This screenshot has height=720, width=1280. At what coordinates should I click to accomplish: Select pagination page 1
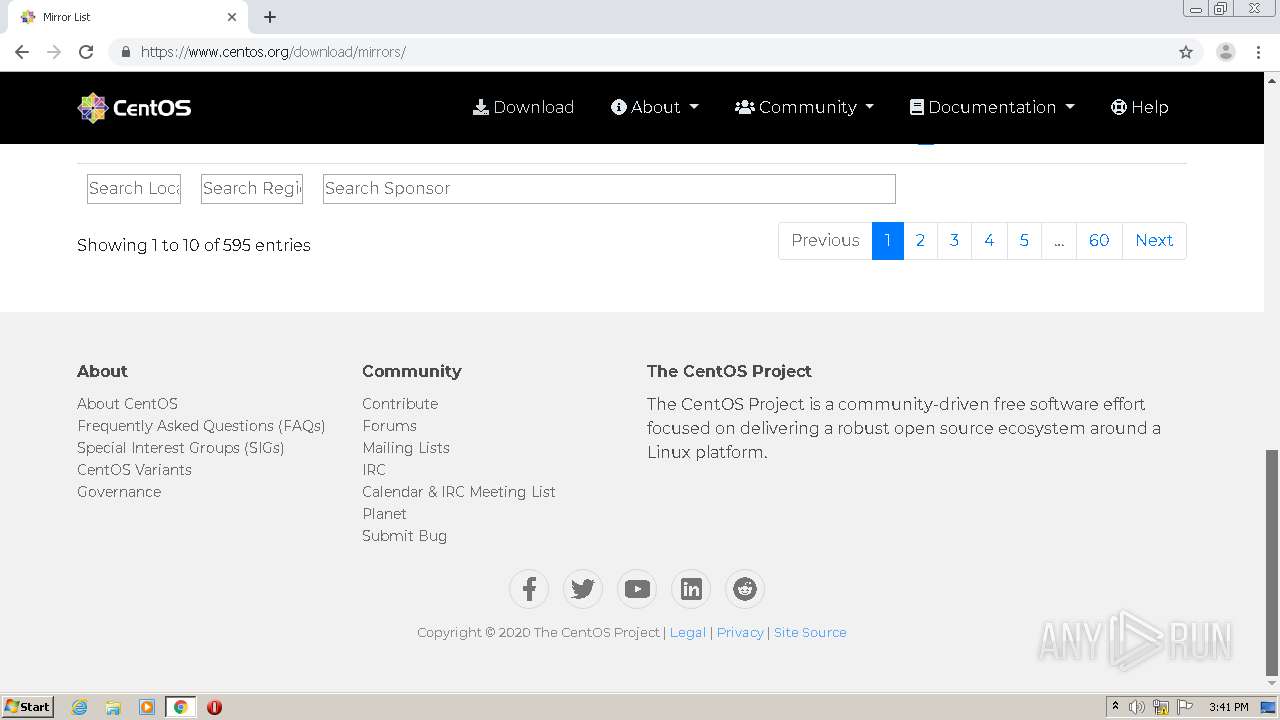click(887, 240)
